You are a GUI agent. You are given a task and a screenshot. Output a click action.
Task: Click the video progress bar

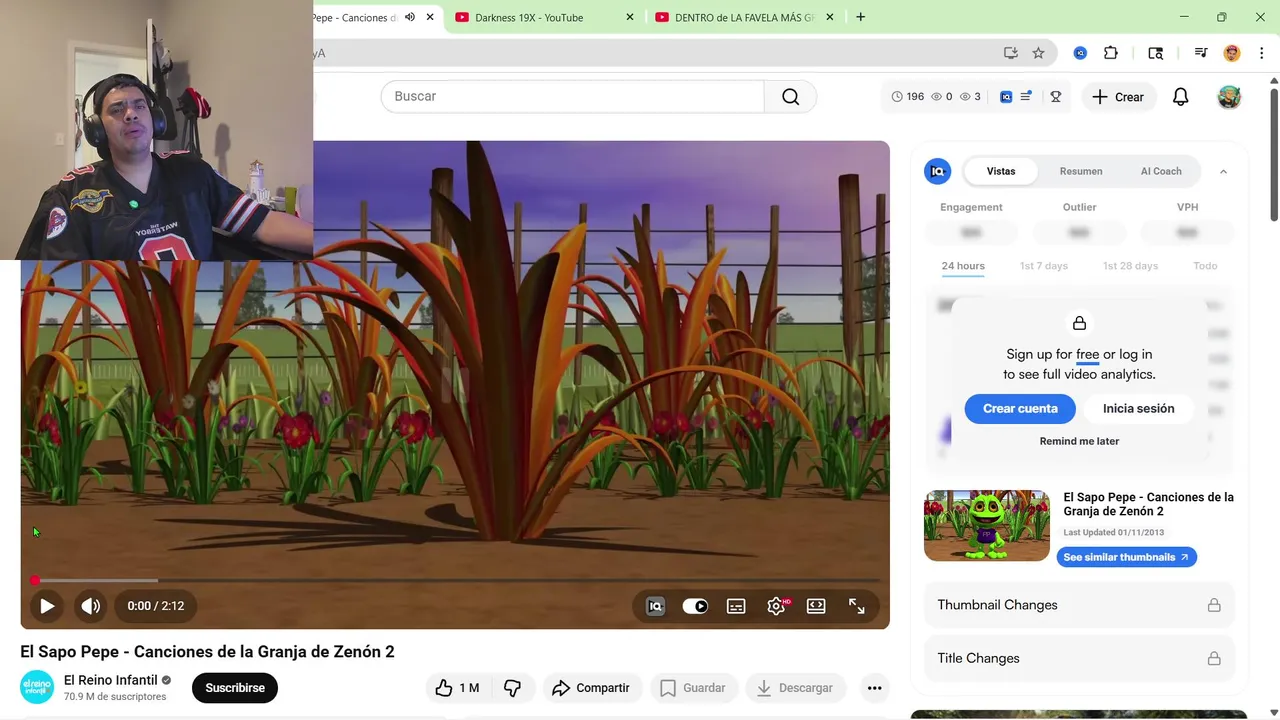tap(455, 580)
